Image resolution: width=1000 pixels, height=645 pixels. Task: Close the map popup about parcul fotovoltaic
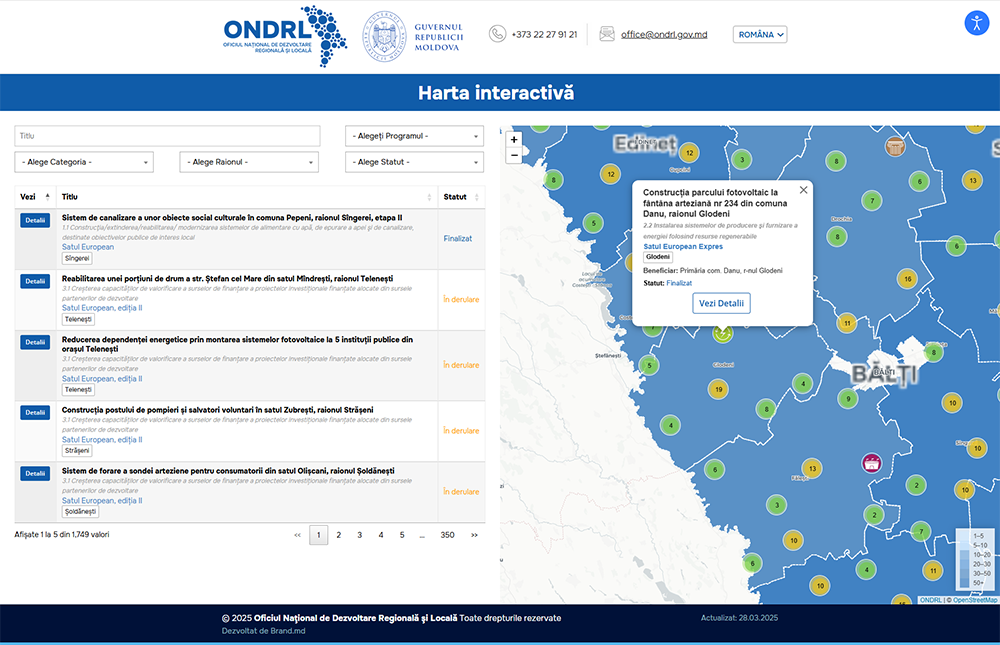point(803,190)
